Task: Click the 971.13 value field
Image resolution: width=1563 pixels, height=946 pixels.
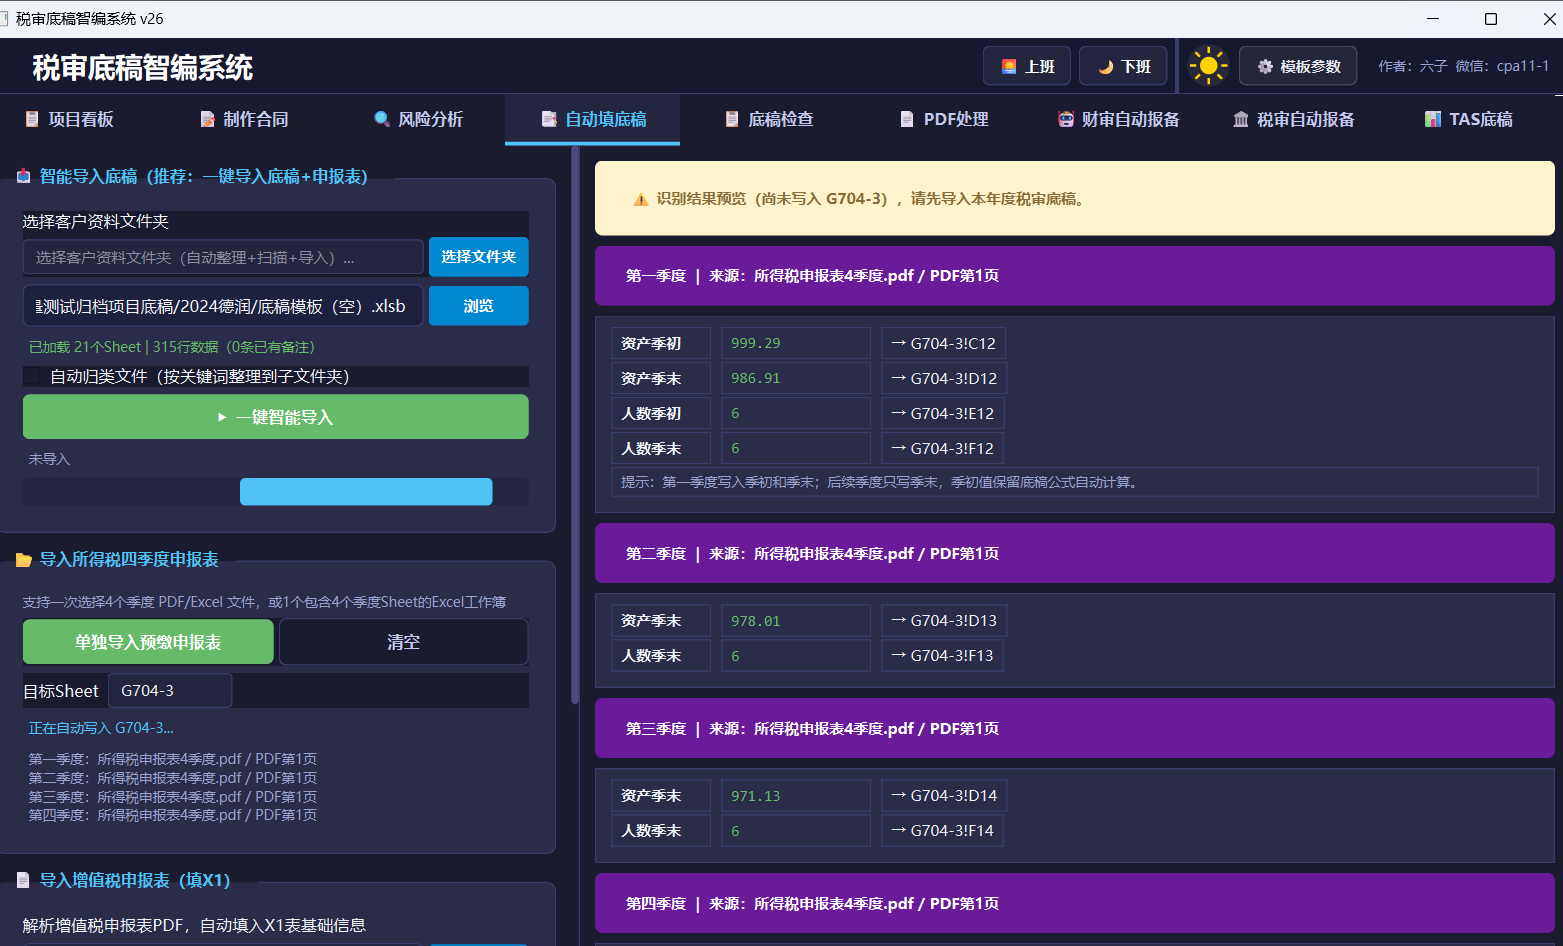Action: (796, 796)
